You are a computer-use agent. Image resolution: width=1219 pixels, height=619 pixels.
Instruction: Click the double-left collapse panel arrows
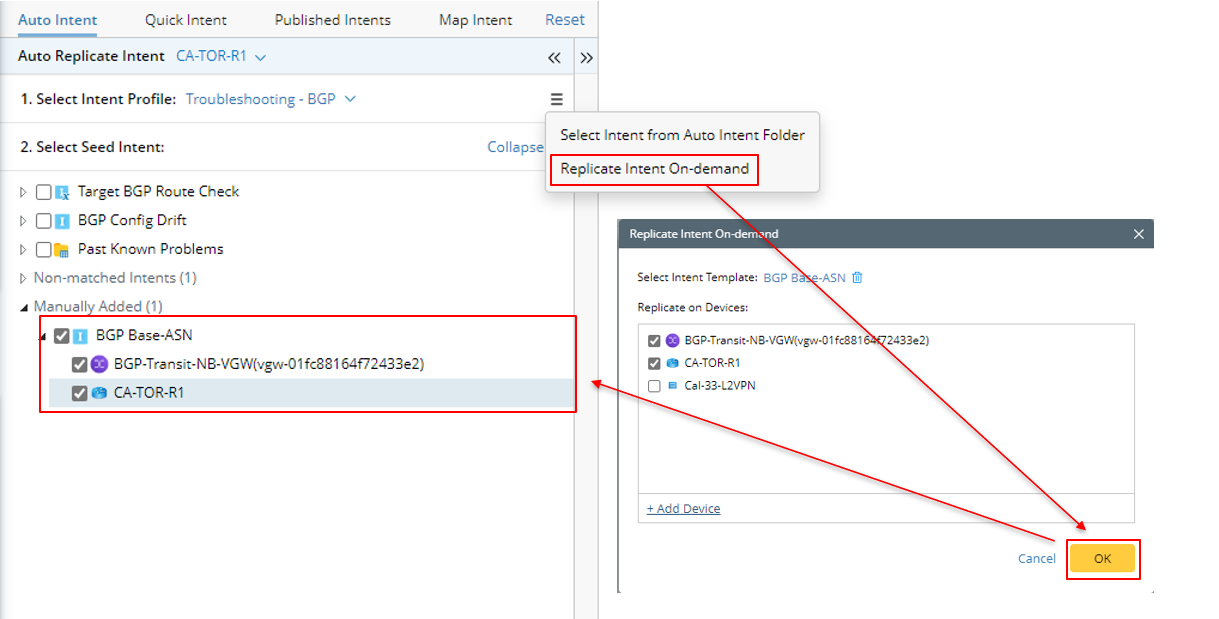(x=554, y=58)
